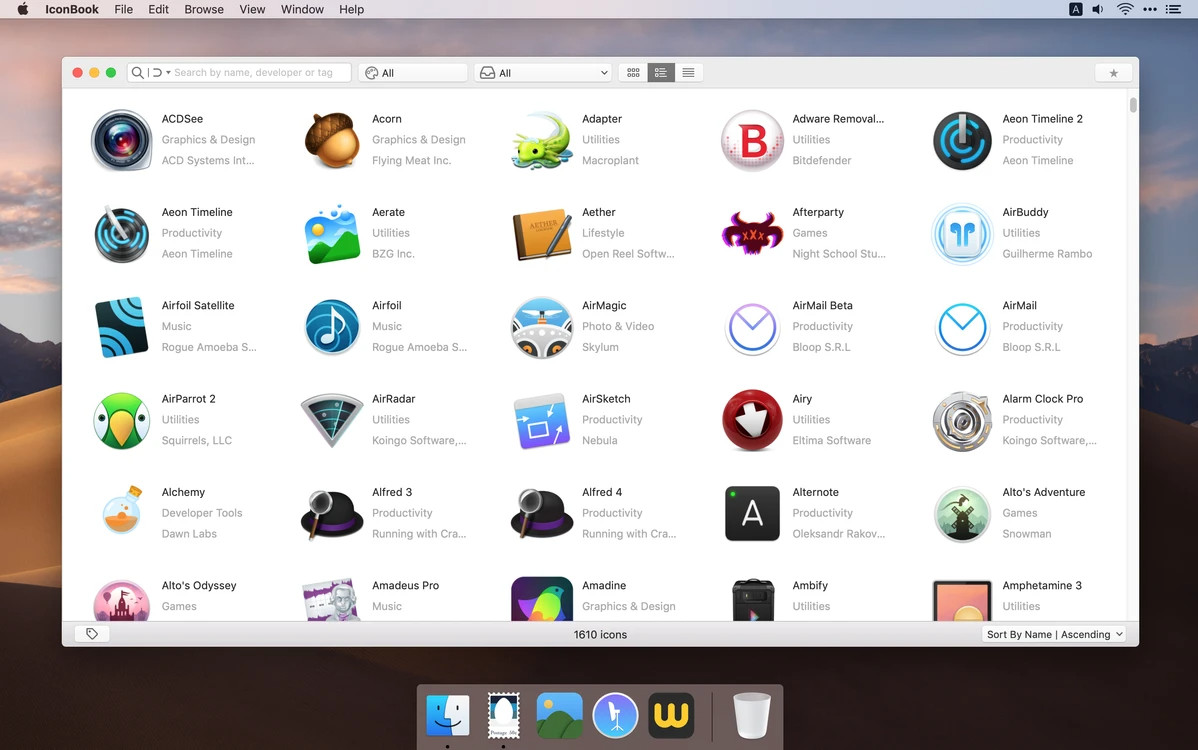1198x750 pixels.
Task: Click the Aether notebook icon
Action: [542, 234]
